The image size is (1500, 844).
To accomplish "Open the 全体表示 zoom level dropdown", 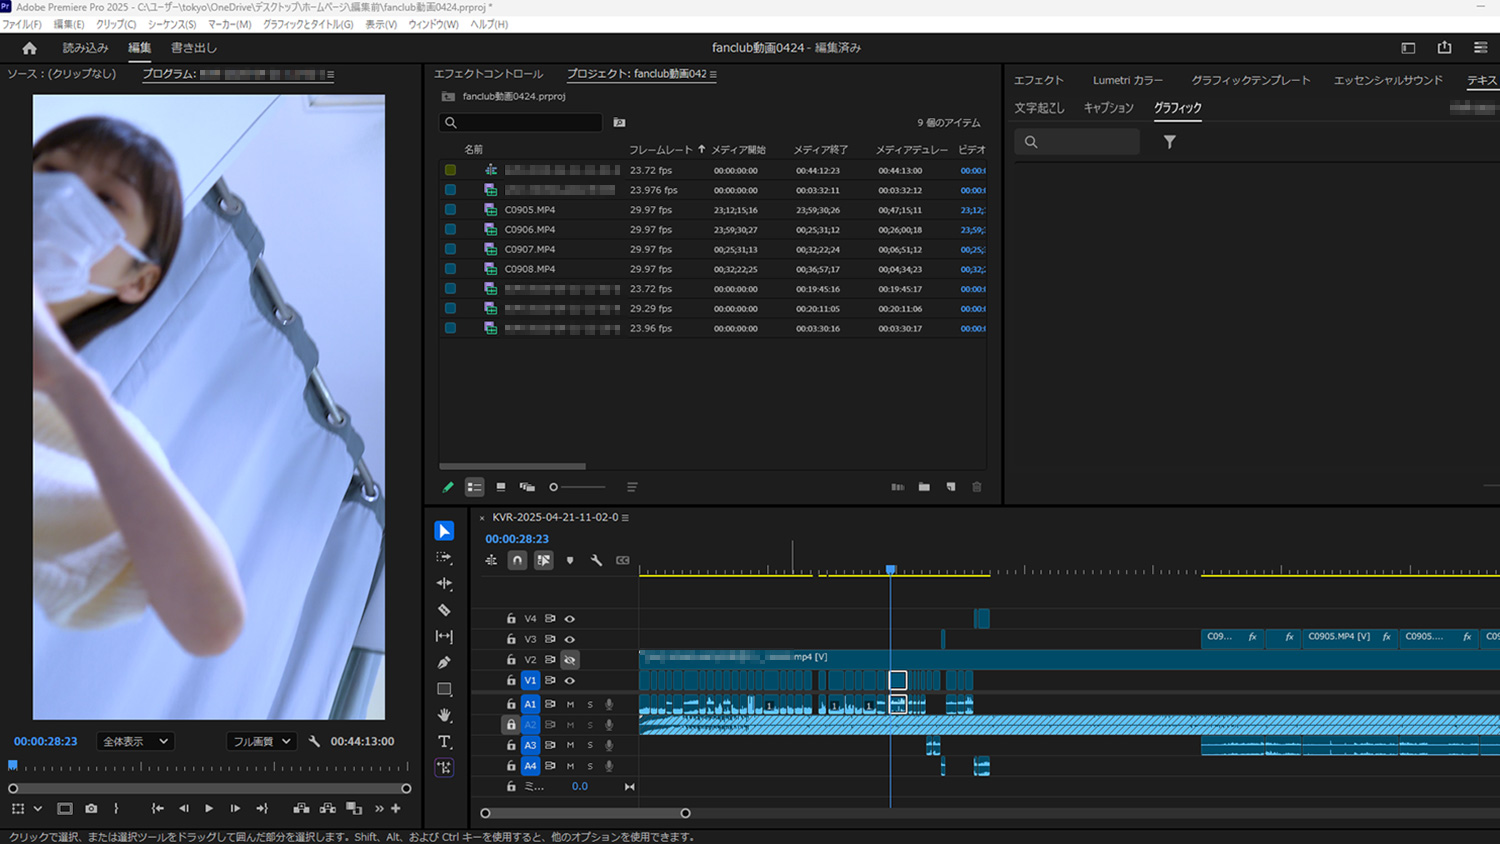I will (x=135, y=741).
